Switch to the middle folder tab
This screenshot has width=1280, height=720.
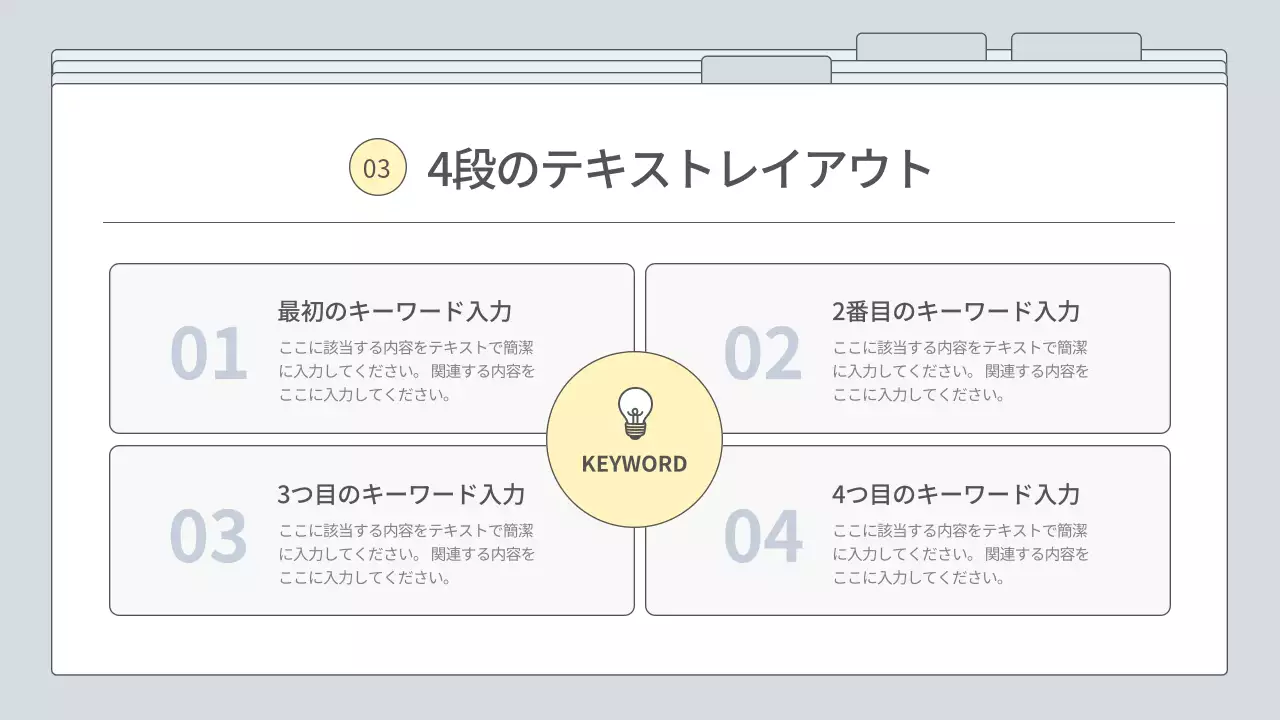tap(920, 44)
